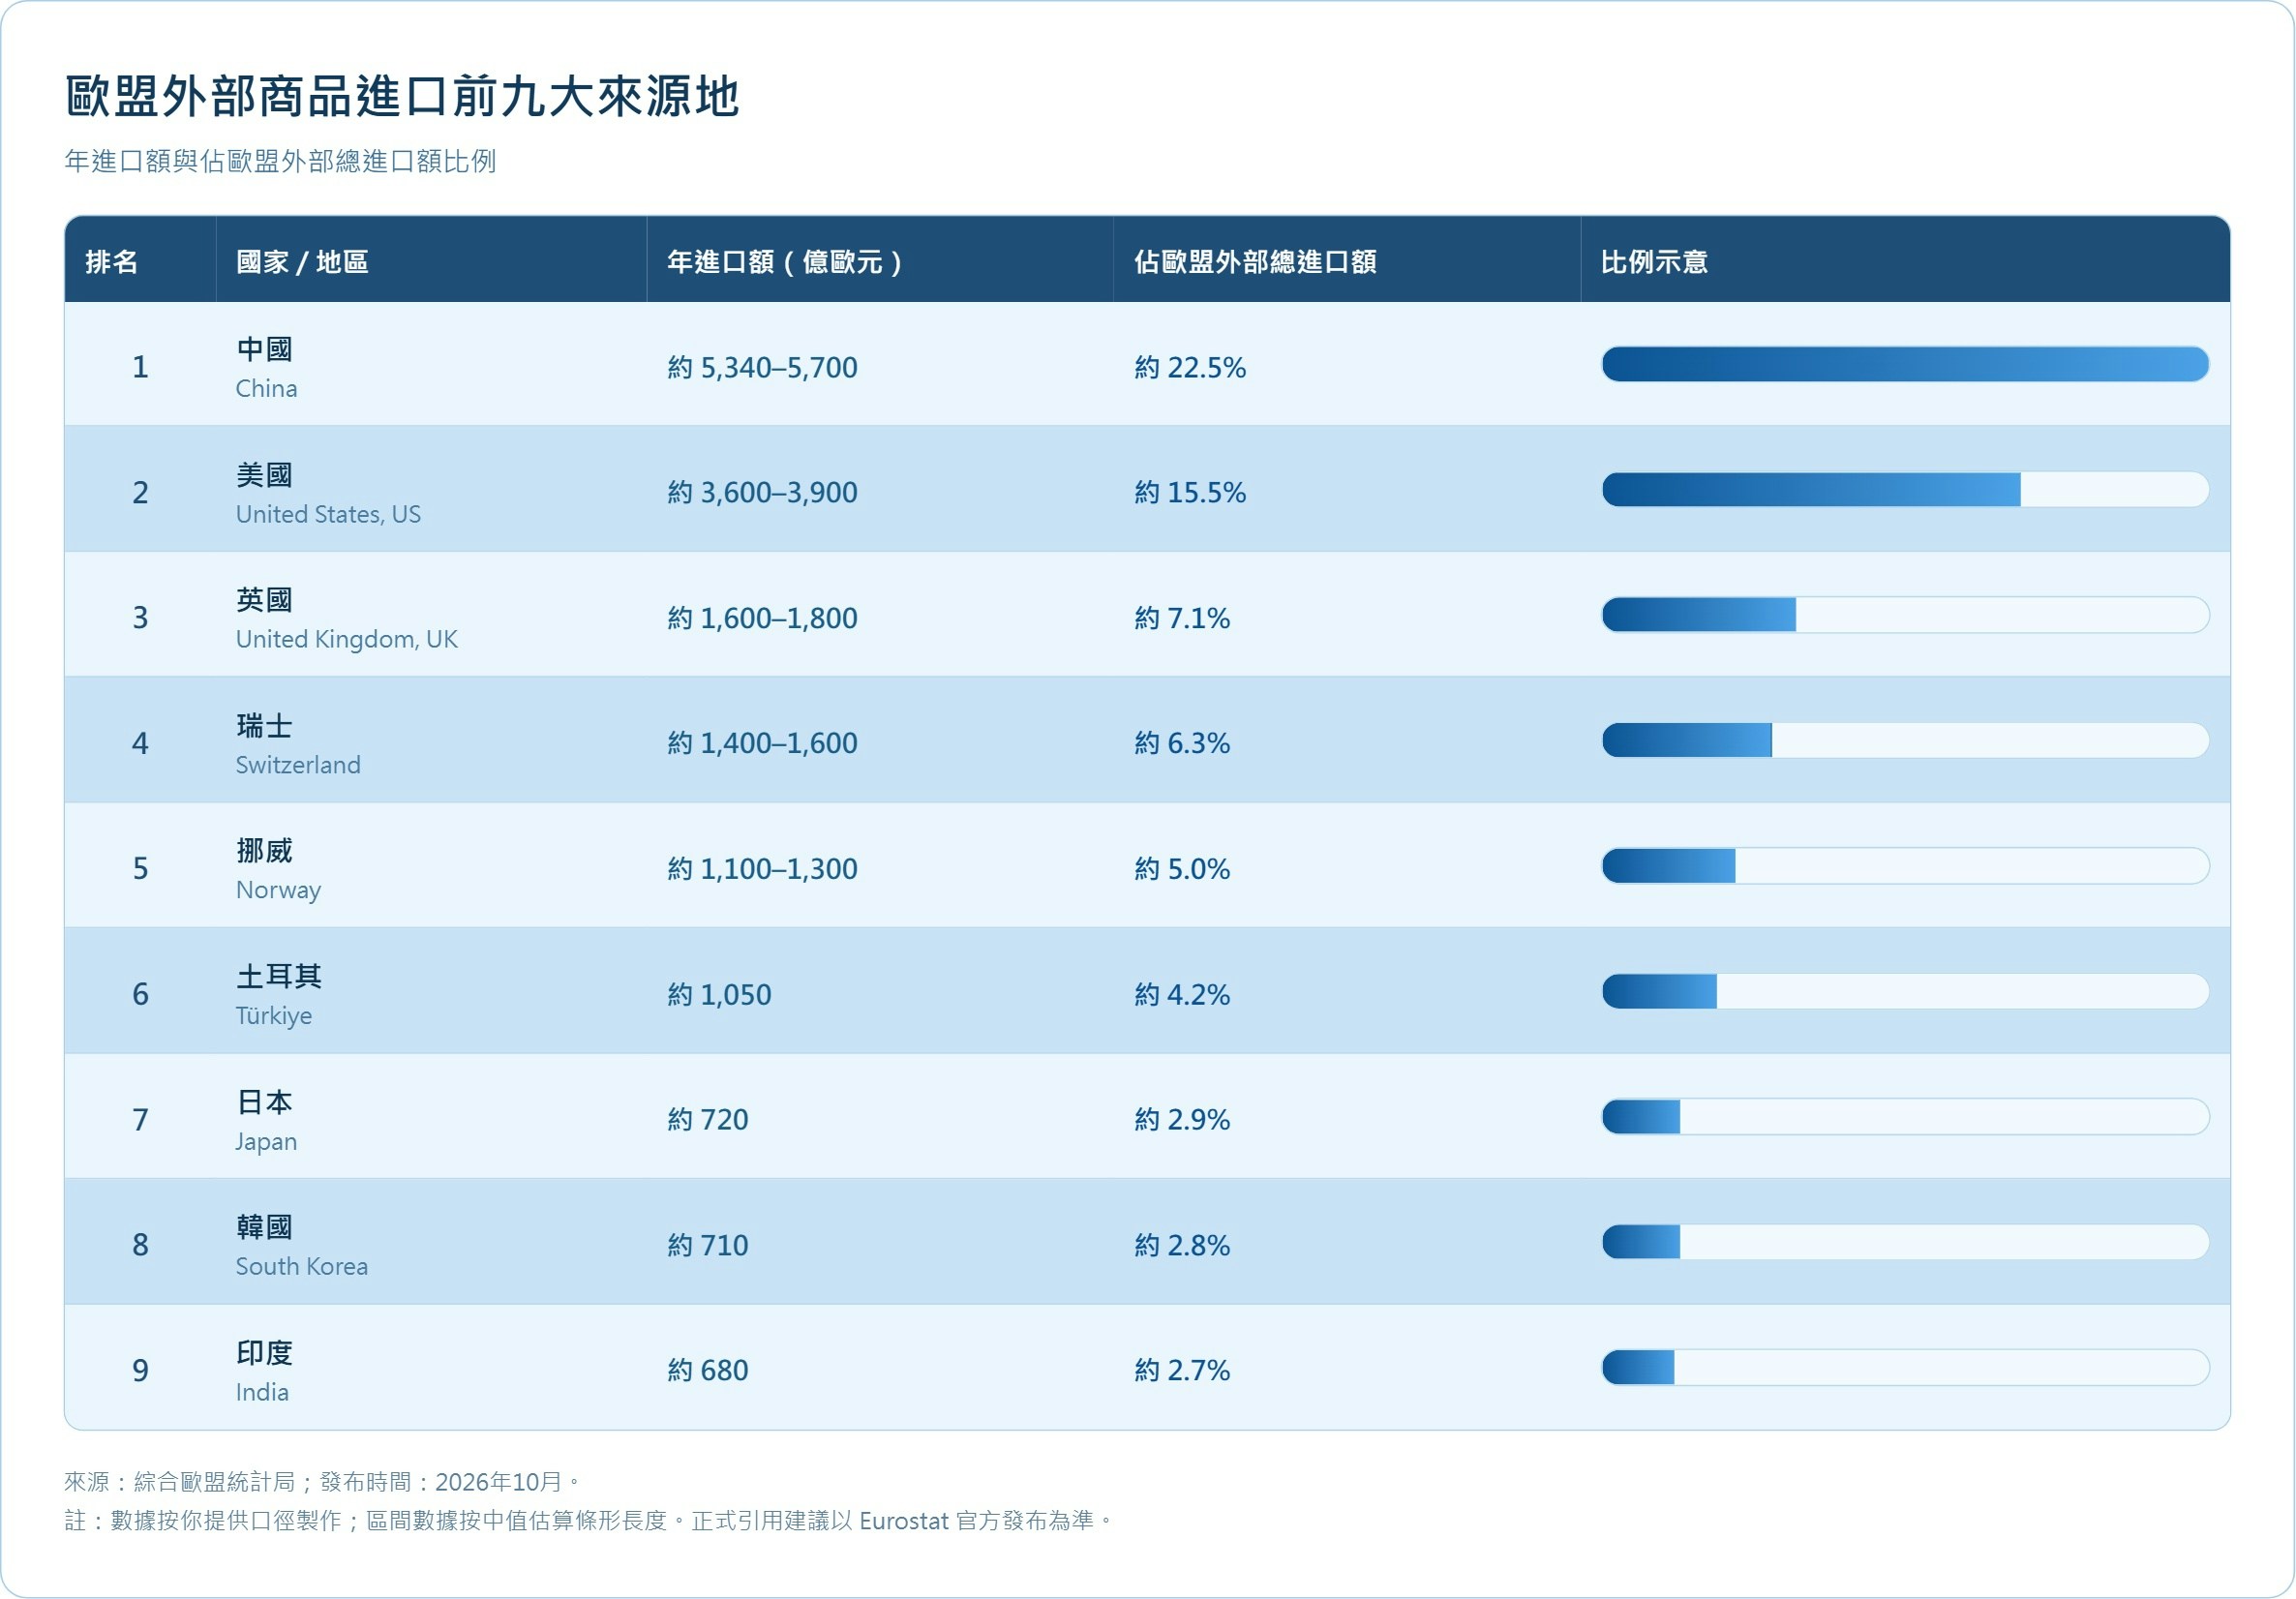Click the value 約 680
This screenshot has width=2296, height=1599.
[708, 1370]
